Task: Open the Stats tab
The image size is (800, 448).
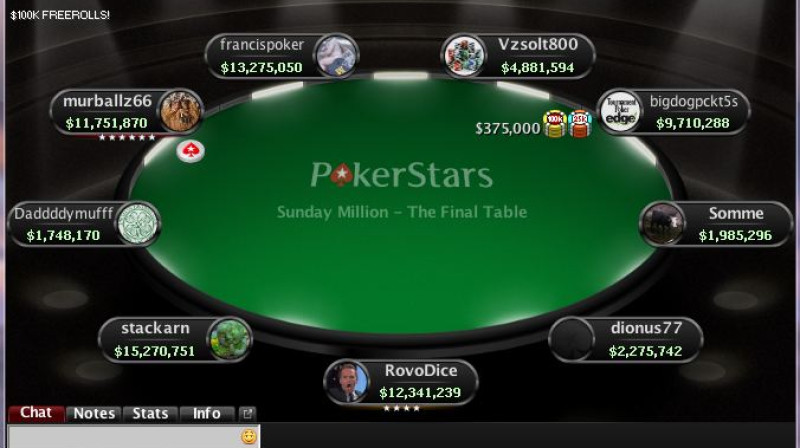Action: (x=150, y=413)
